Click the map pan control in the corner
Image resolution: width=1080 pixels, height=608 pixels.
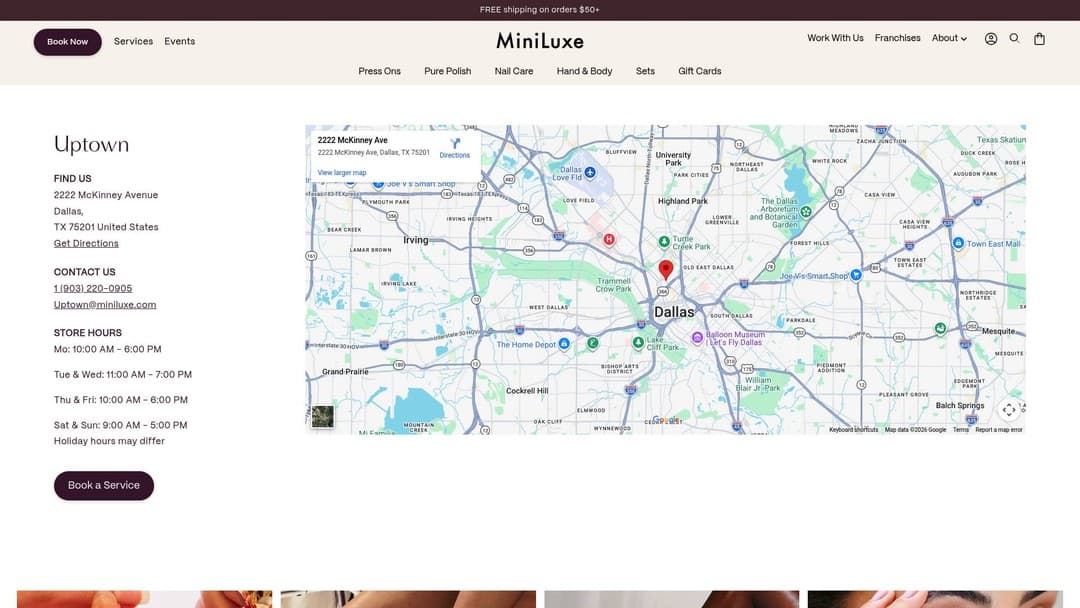tap(1009, 410)
